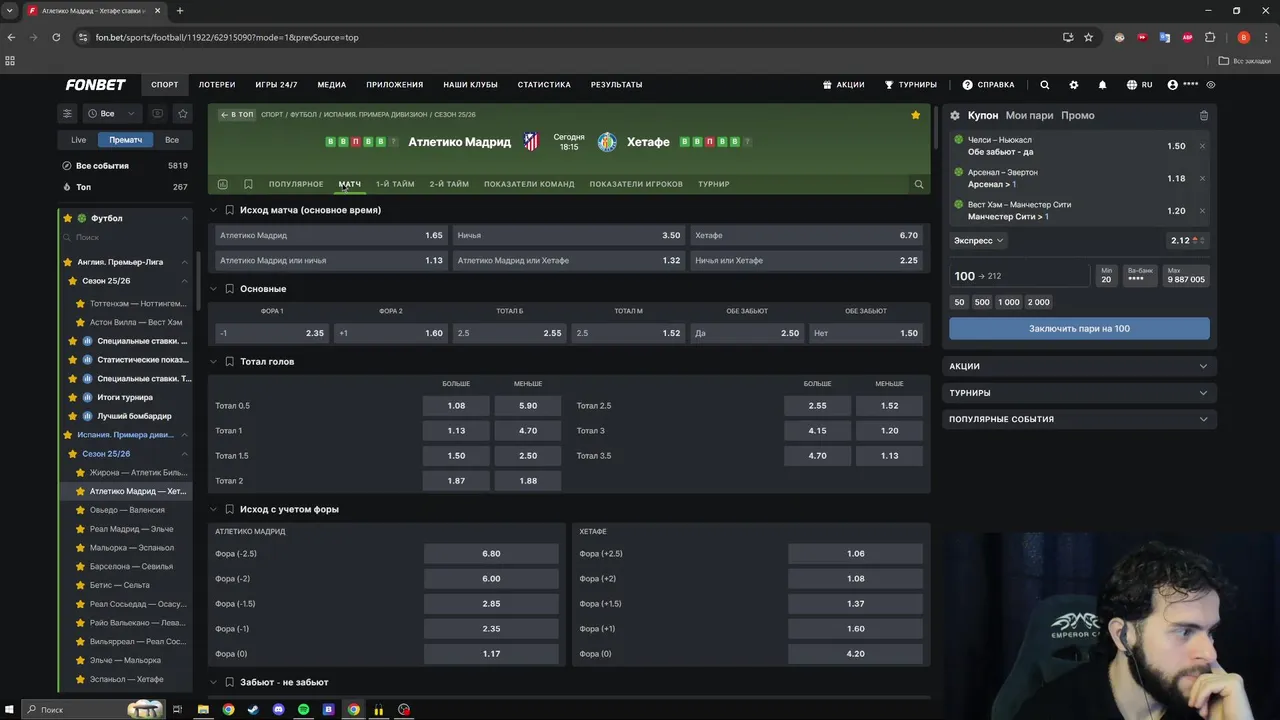1280x720 pixels.
Task: Toggle the yellow favorite star on match header
Action: pos(915,115)
